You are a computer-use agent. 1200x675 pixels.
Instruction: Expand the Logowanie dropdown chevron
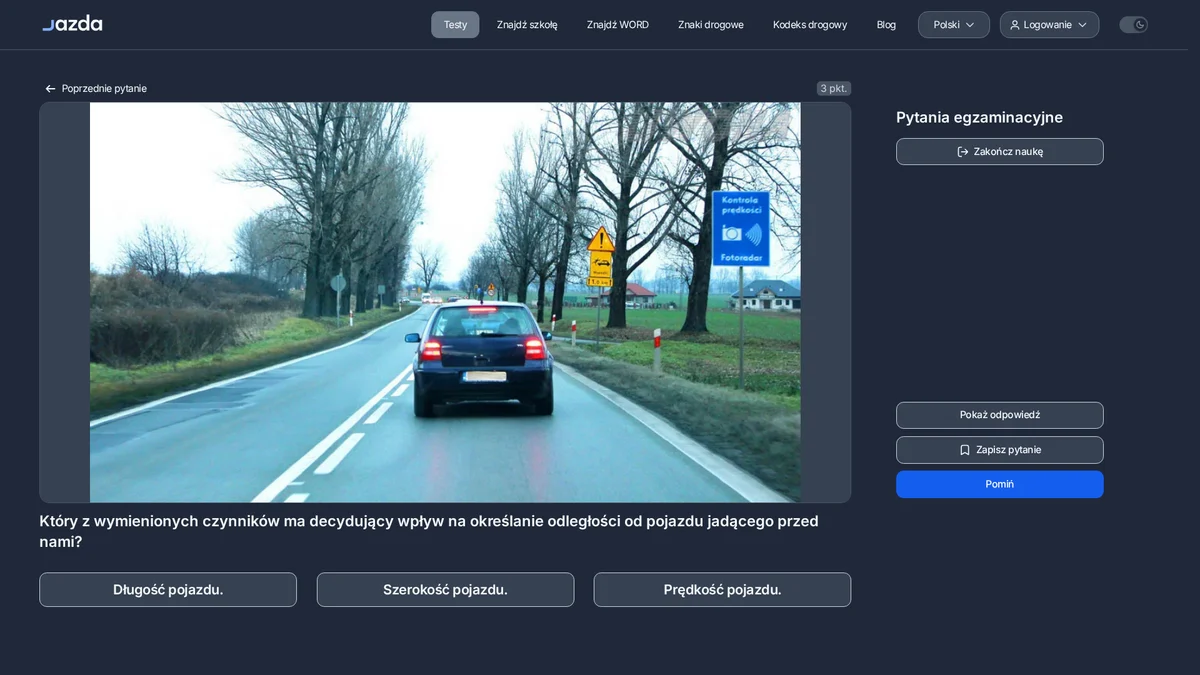pos(1082,25)
